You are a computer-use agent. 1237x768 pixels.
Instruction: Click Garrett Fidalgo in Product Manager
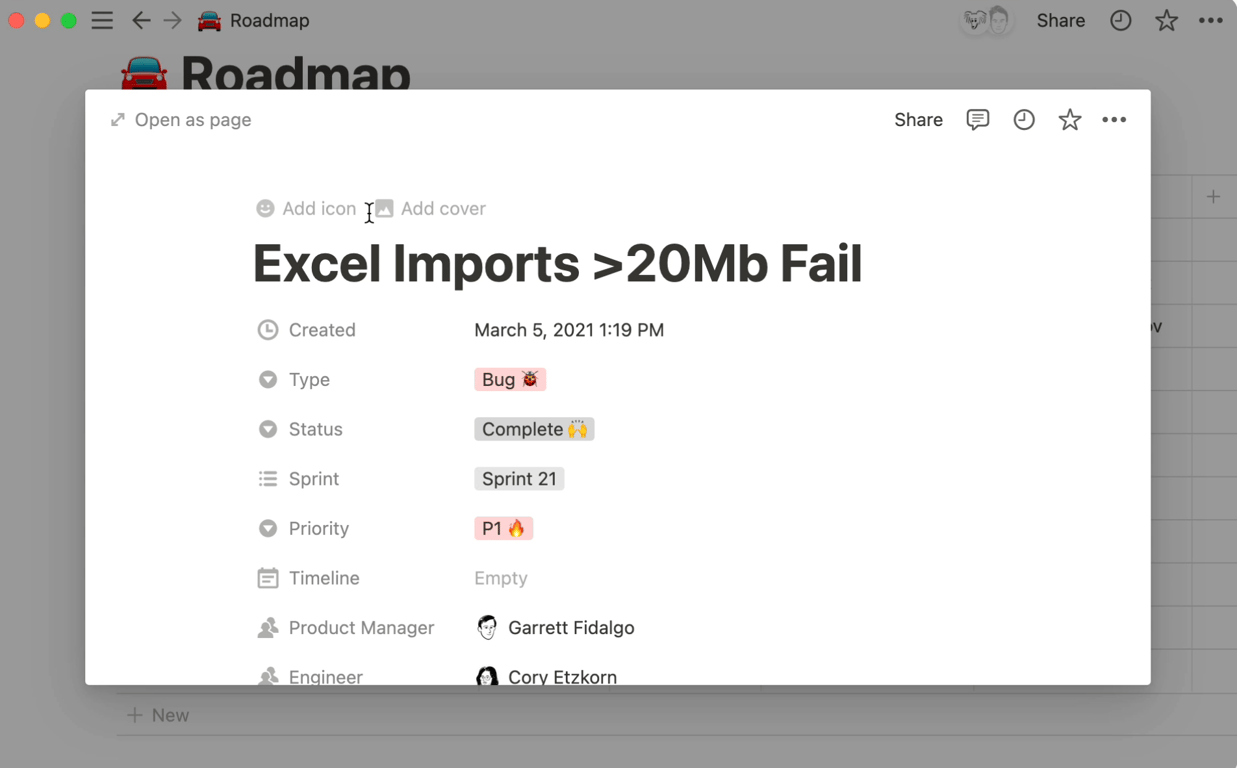[x=570, y=628]
